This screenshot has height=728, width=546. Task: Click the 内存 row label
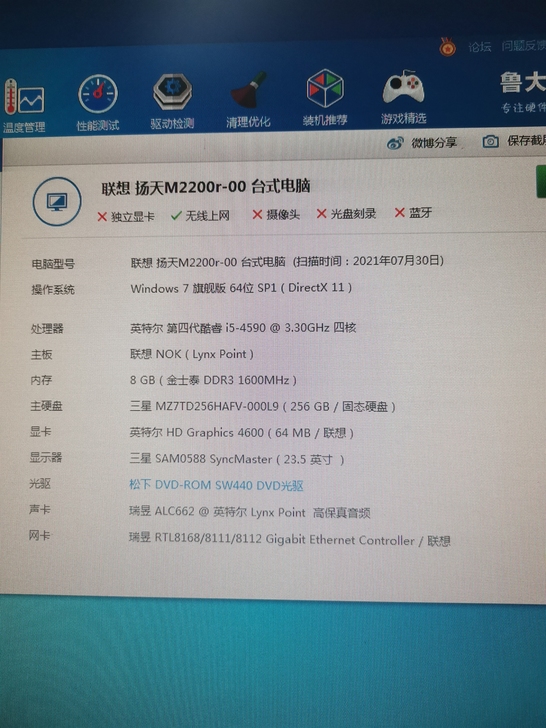point(41,380)
